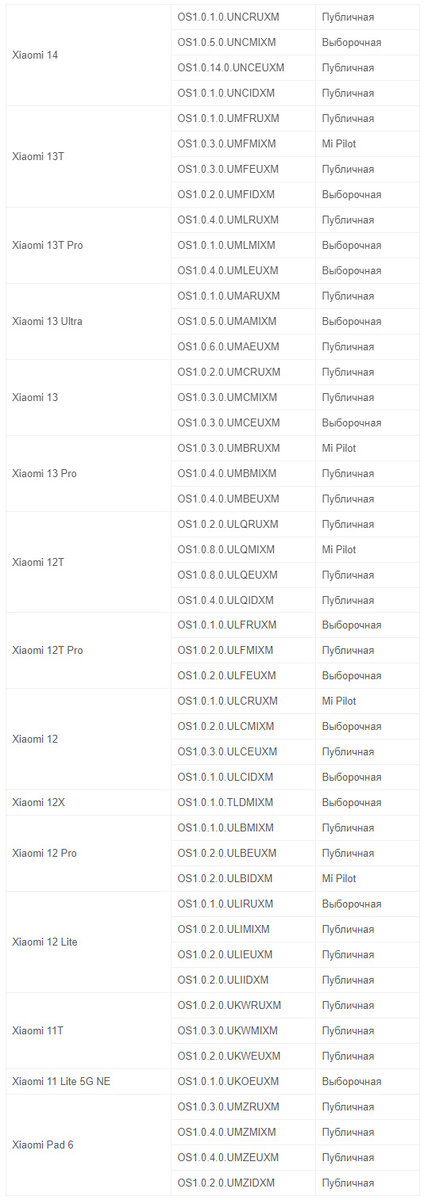Select the Xiaomi 12 Lite cell
Viewport: 424px width, 1200px height.
[x=88, y=942]
